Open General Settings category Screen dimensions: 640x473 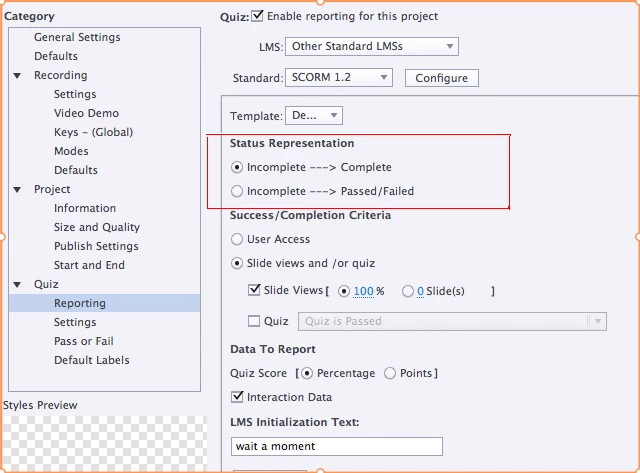pos(77,37)
